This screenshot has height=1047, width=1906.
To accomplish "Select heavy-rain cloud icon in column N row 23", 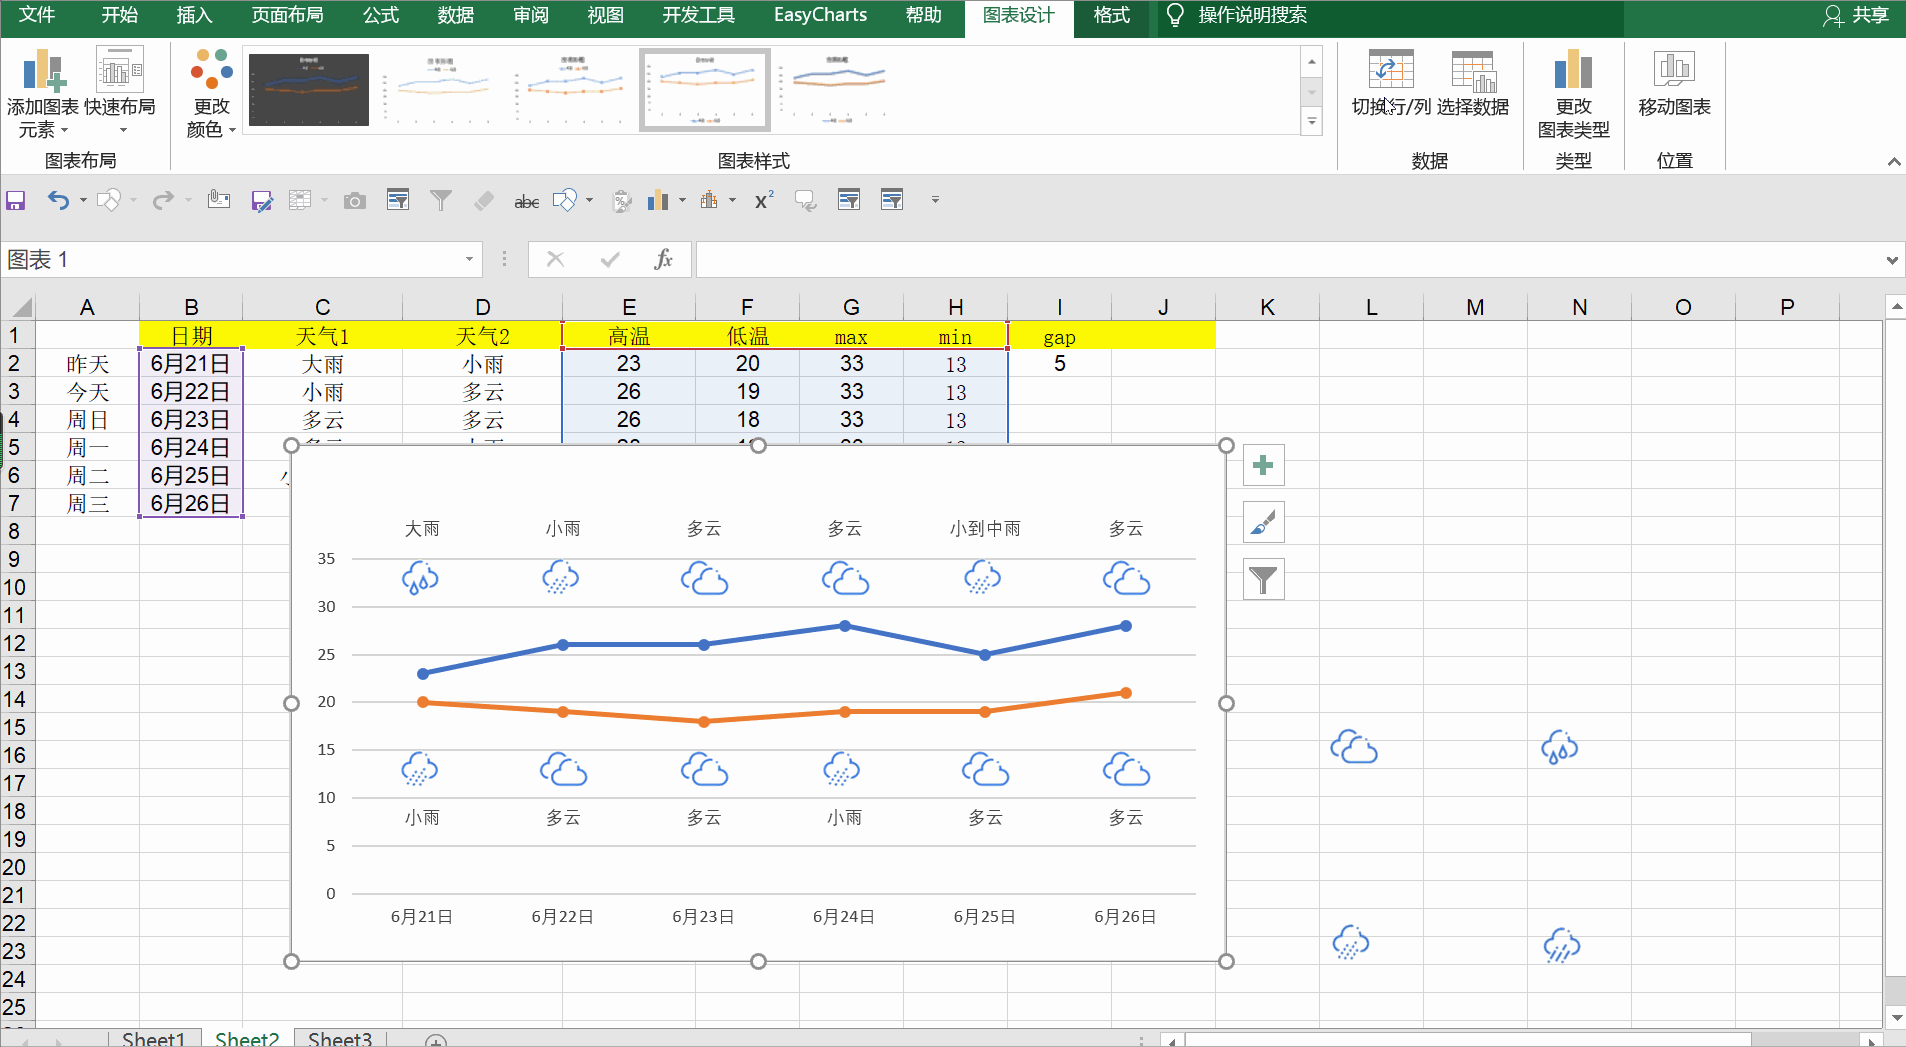I will 1561,945.
